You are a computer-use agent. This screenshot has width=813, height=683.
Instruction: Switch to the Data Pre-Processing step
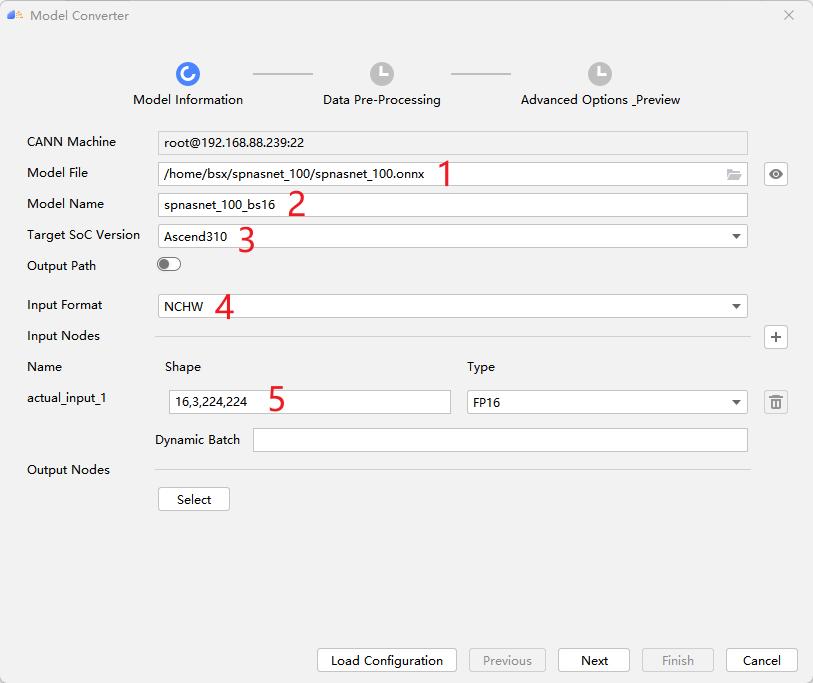click(x=380, y=99)
